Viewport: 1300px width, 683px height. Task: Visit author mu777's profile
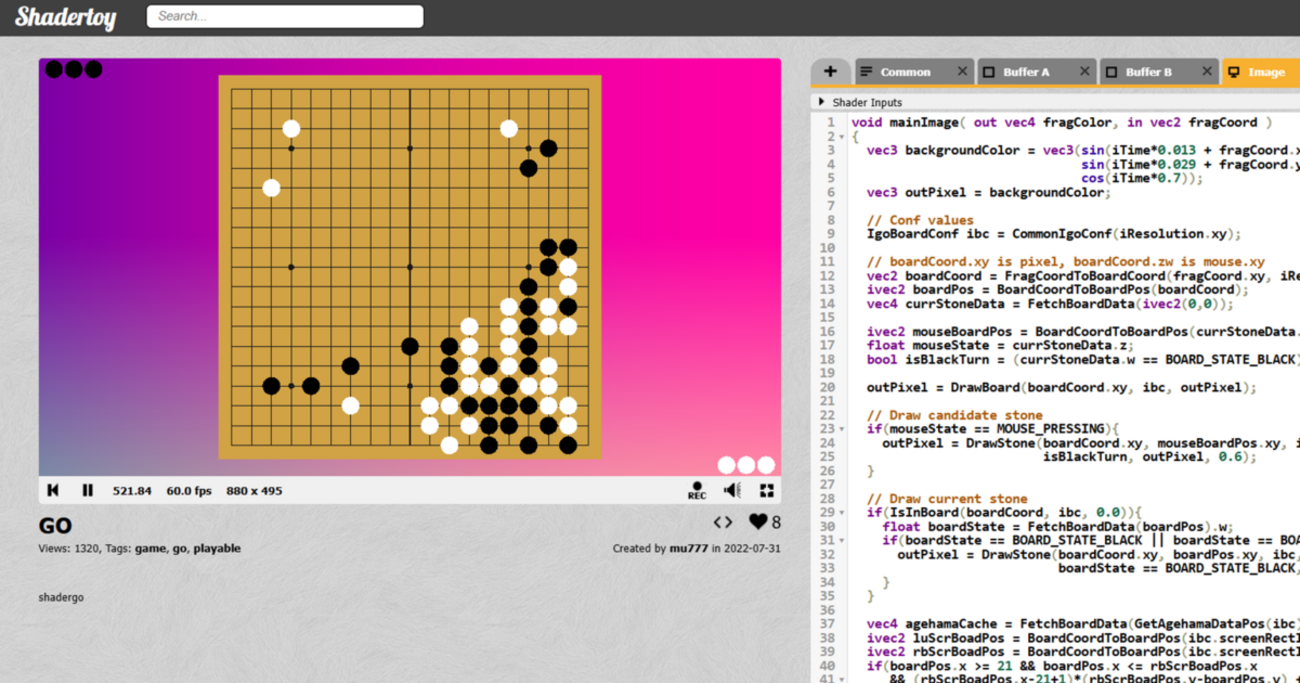point(687,548)
